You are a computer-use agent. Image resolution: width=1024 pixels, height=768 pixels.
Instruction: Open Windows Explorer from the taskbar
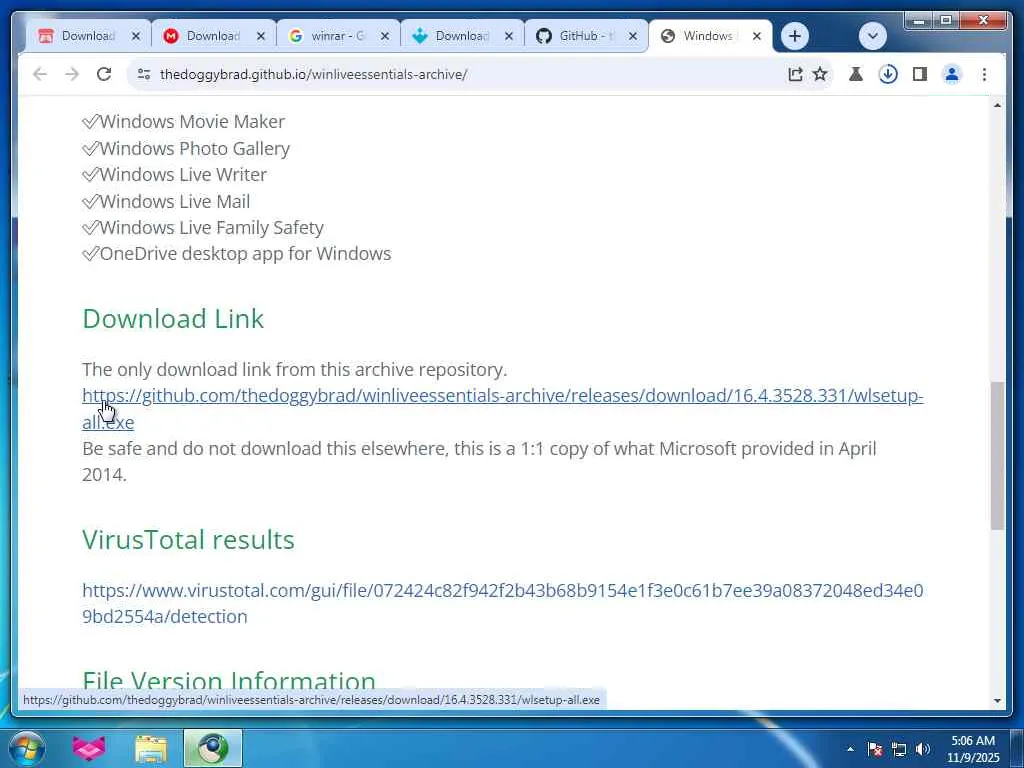pos(151,748)
